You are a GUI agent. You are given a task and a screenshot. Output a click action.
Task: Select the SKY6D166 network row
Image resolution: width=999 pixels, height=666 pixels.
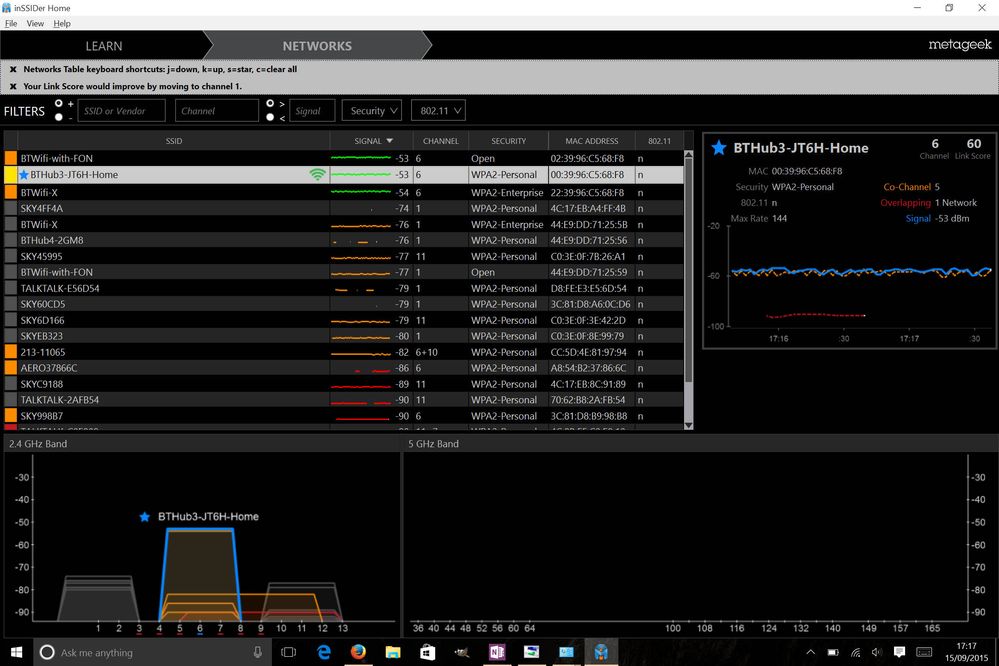pos(344,320)
